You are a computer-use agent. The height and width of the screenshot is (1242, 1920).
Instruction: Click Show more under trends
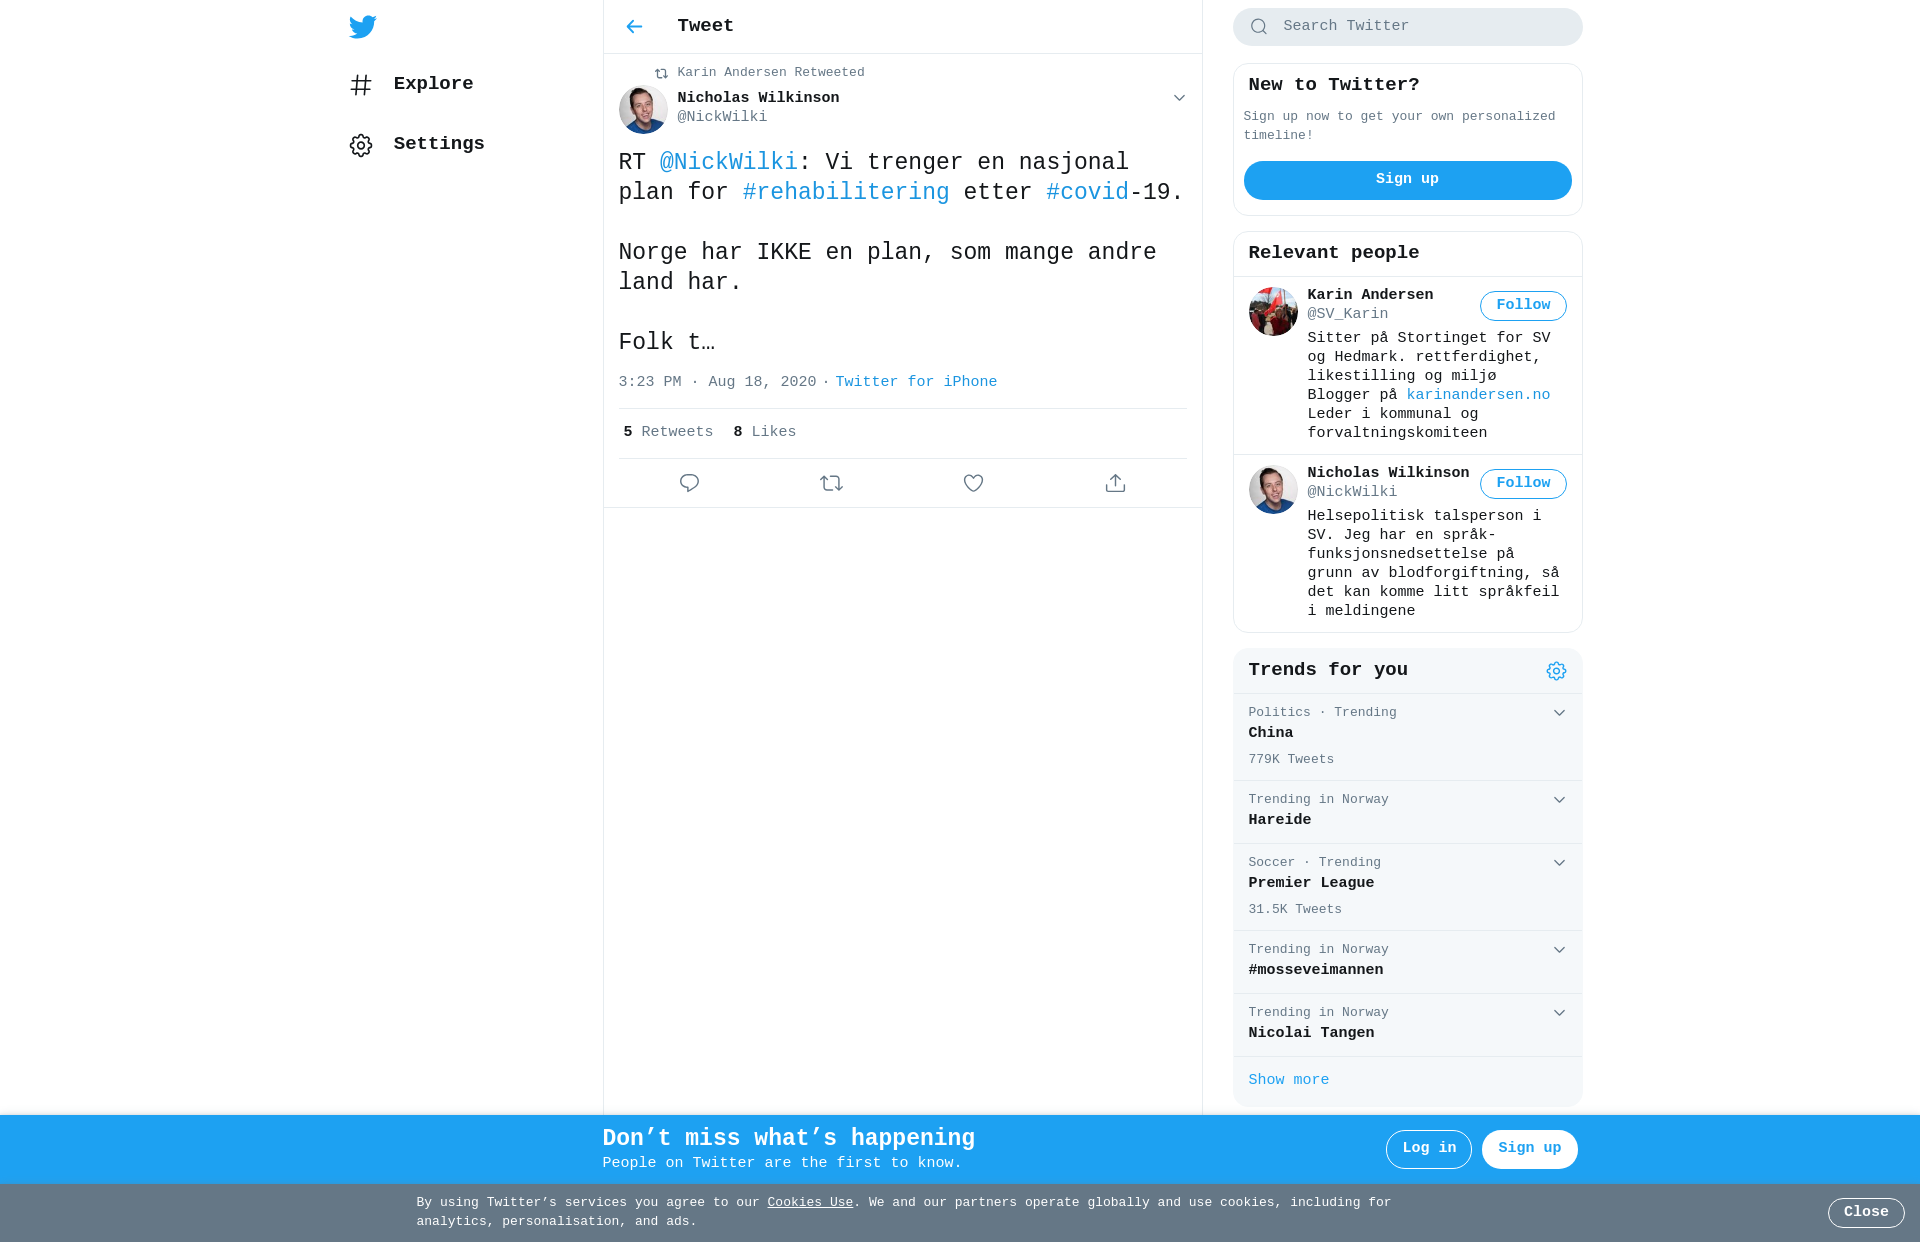(1288, 1080)
